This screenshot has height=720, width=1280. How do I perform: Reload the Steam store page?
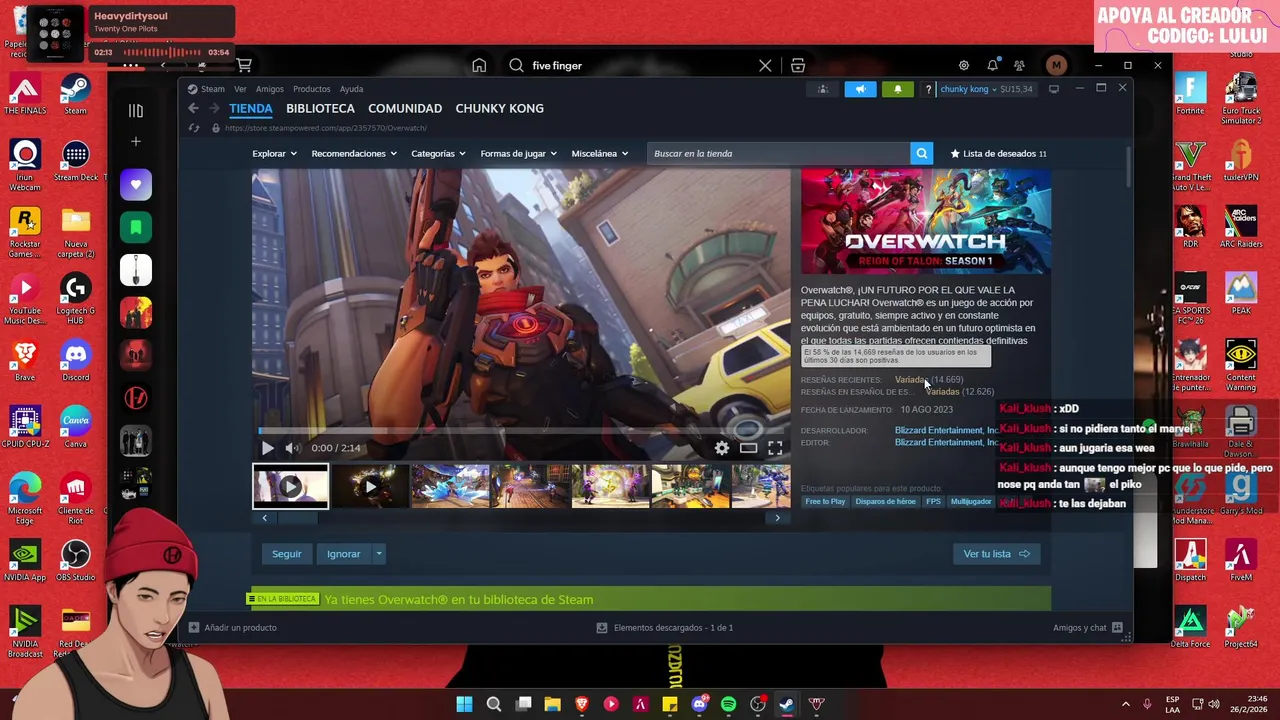point(194,128)
